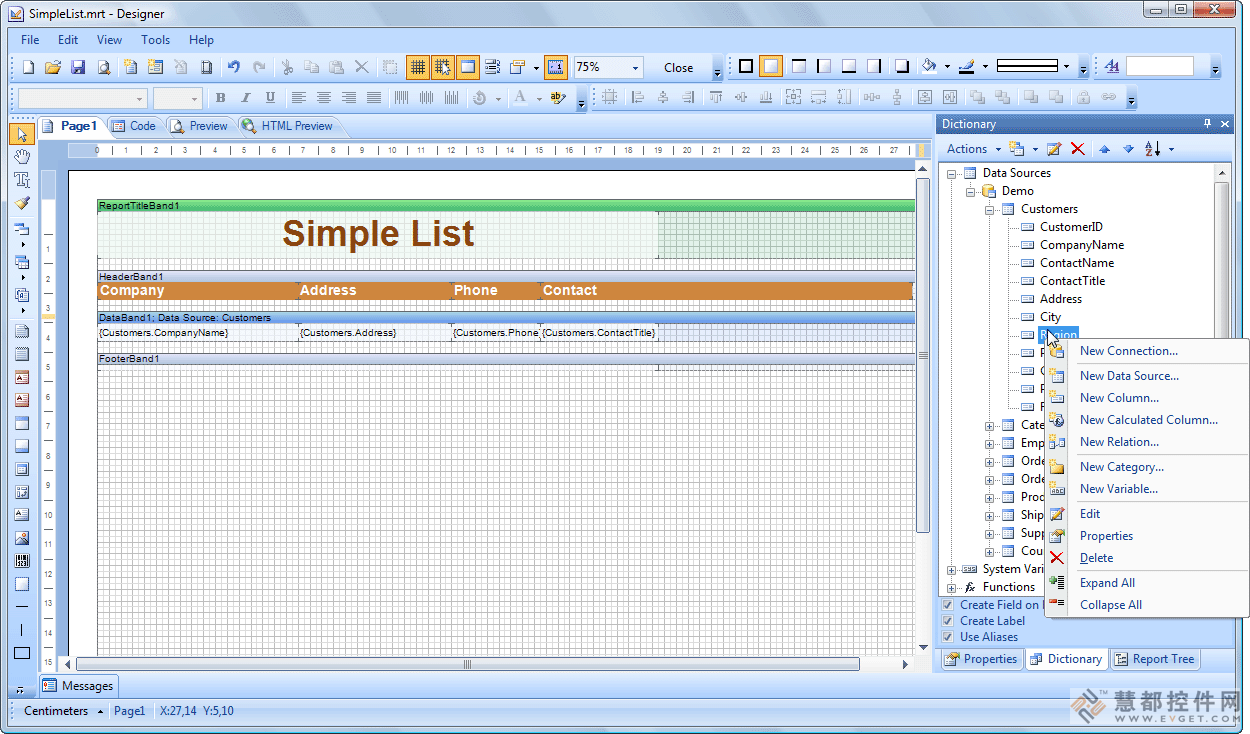This screenshot has height=734, width=1250.
Task: Open the Properties panel tab
Action: click(x=981, y=659)
